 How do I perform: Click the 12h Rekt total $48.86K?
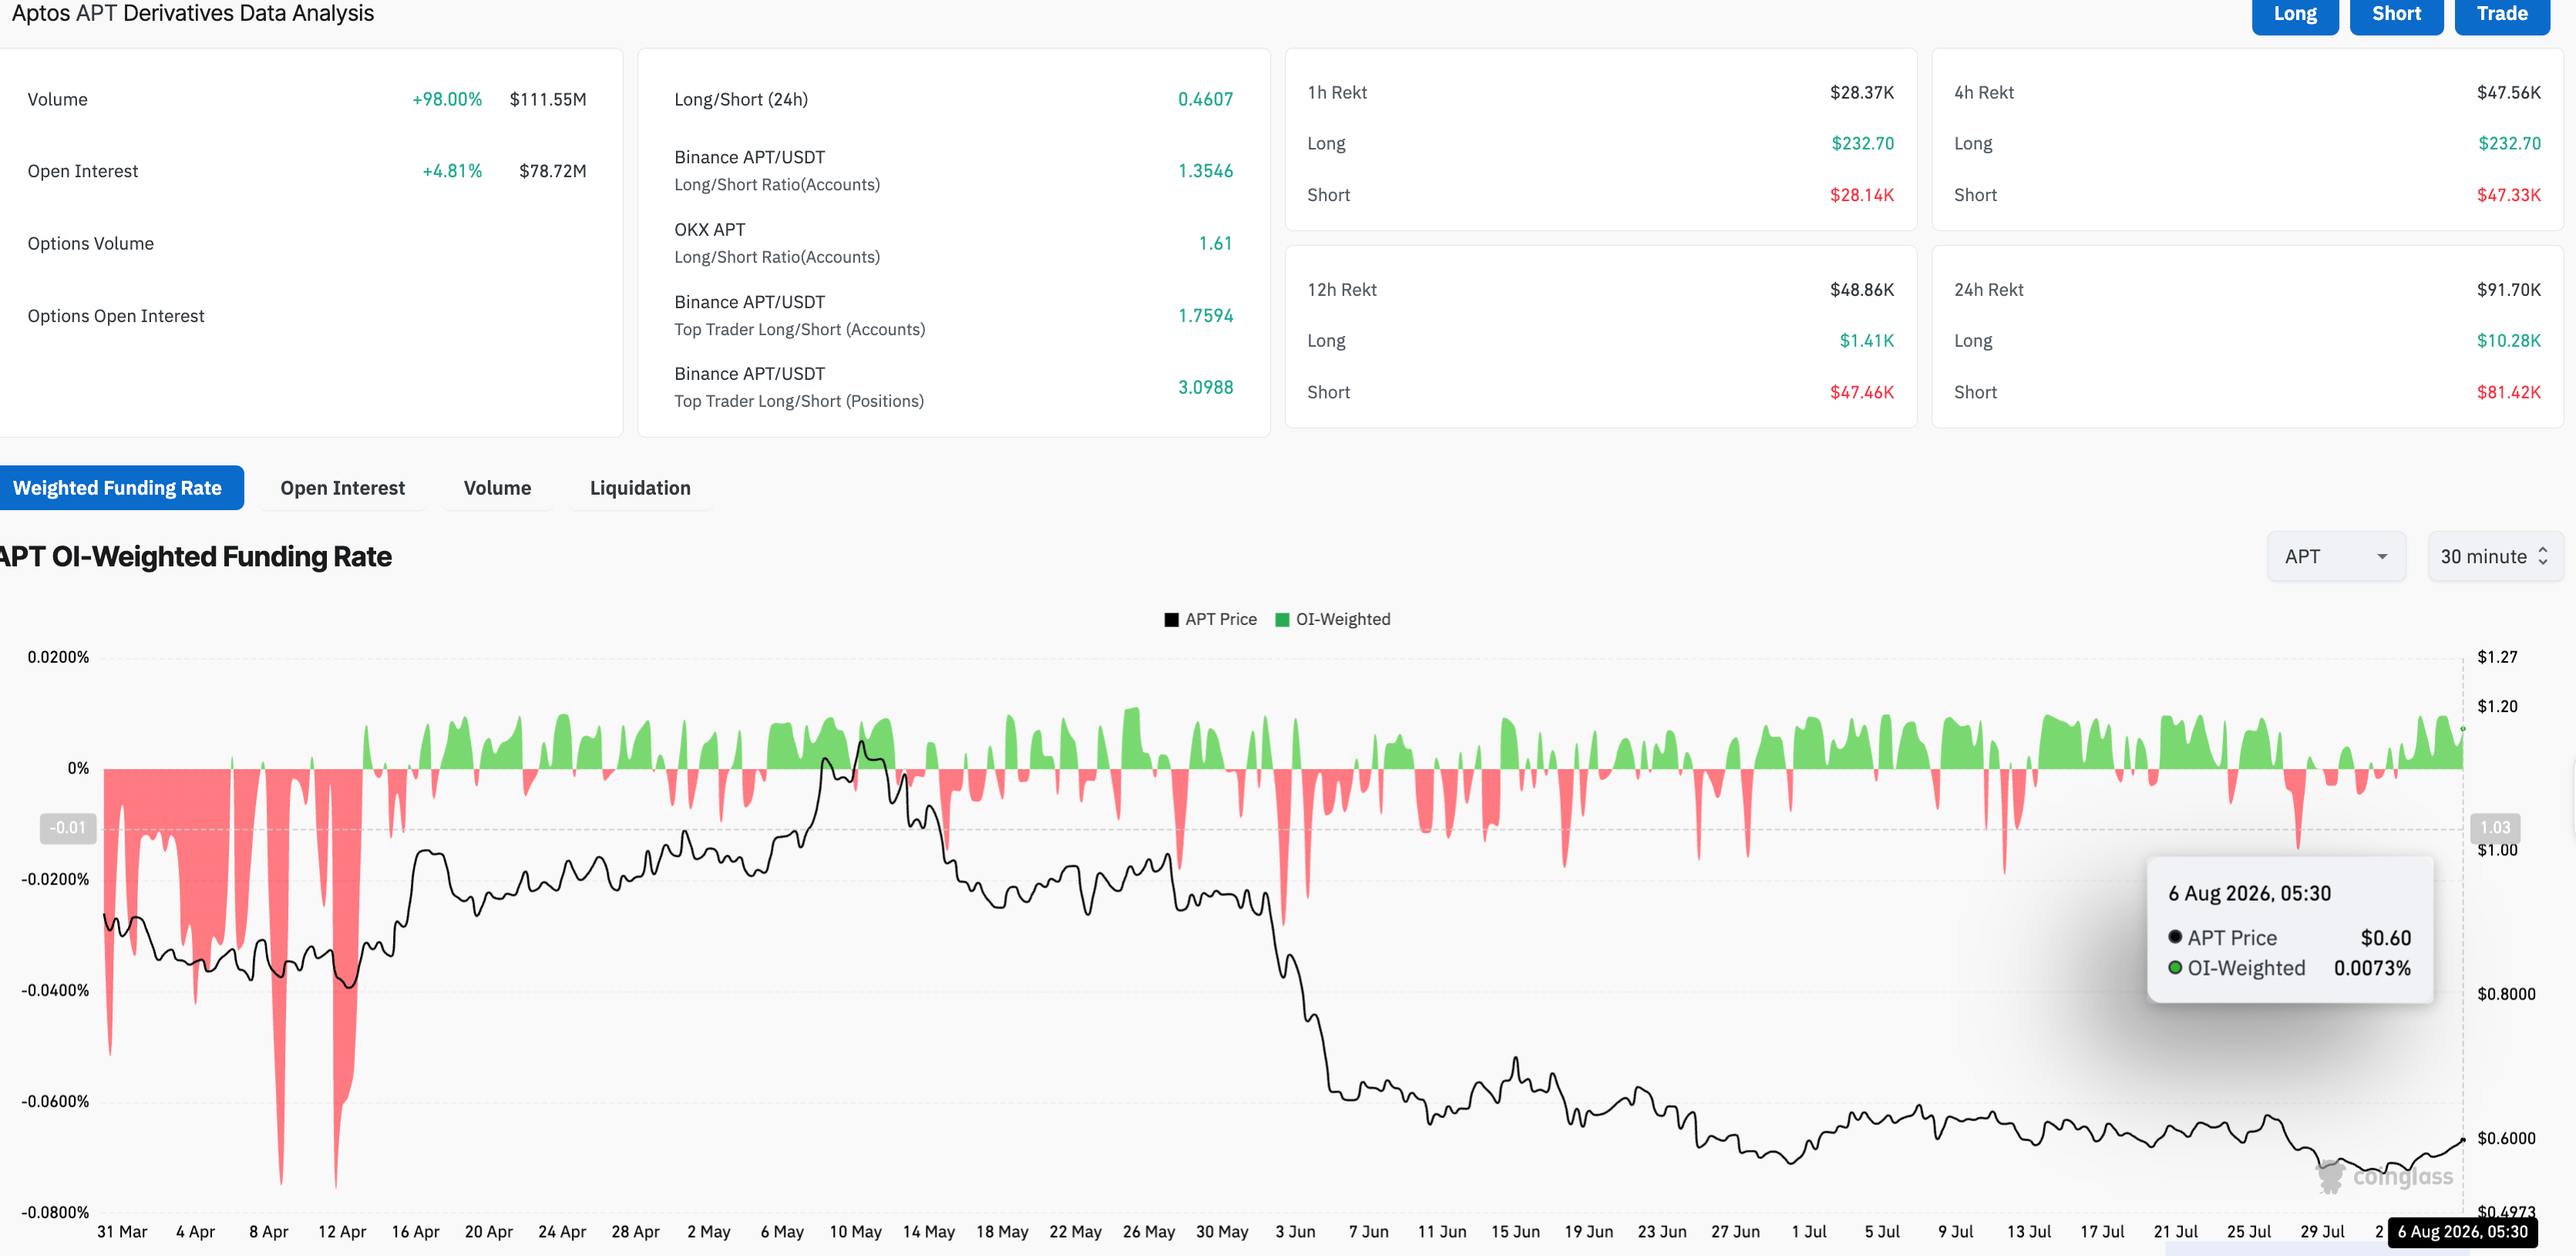(1862, 290)
